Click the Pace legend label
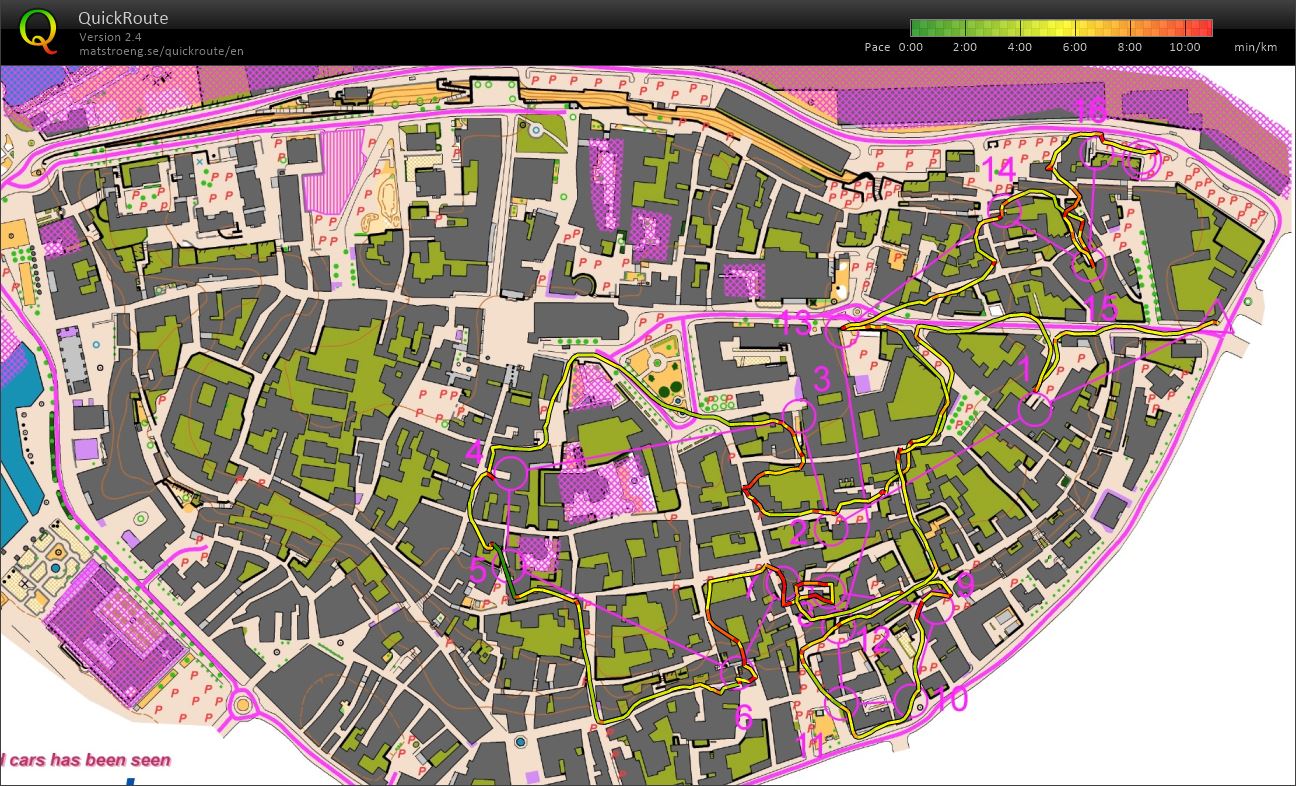 click(877, 47)
